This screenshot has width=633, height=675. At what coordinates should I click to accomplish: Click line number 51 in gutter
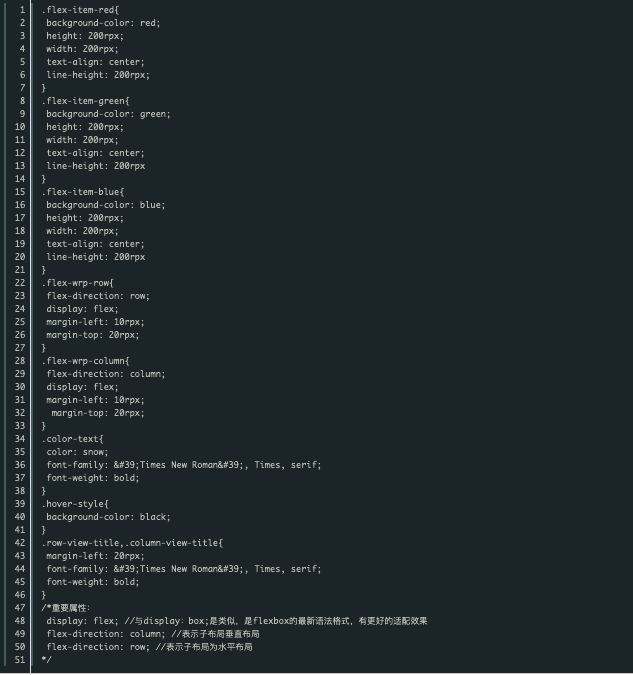(20, 660)
